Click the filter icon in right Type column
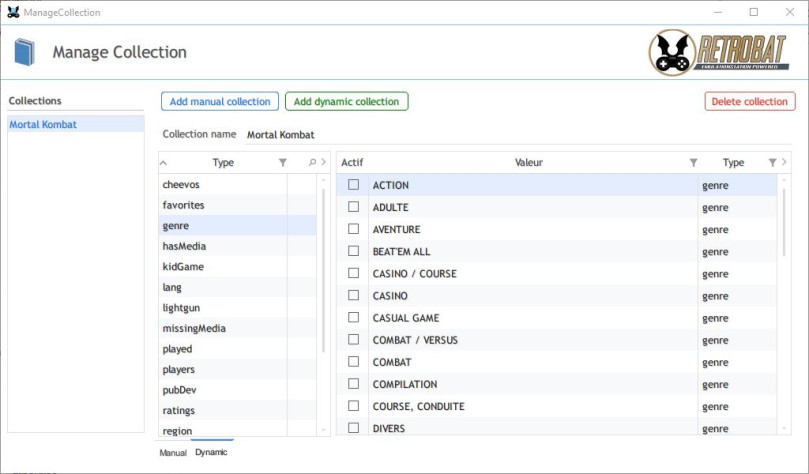The width and height of the screenshot is (809, 474). pyautogui.click(x=772, y=162)
